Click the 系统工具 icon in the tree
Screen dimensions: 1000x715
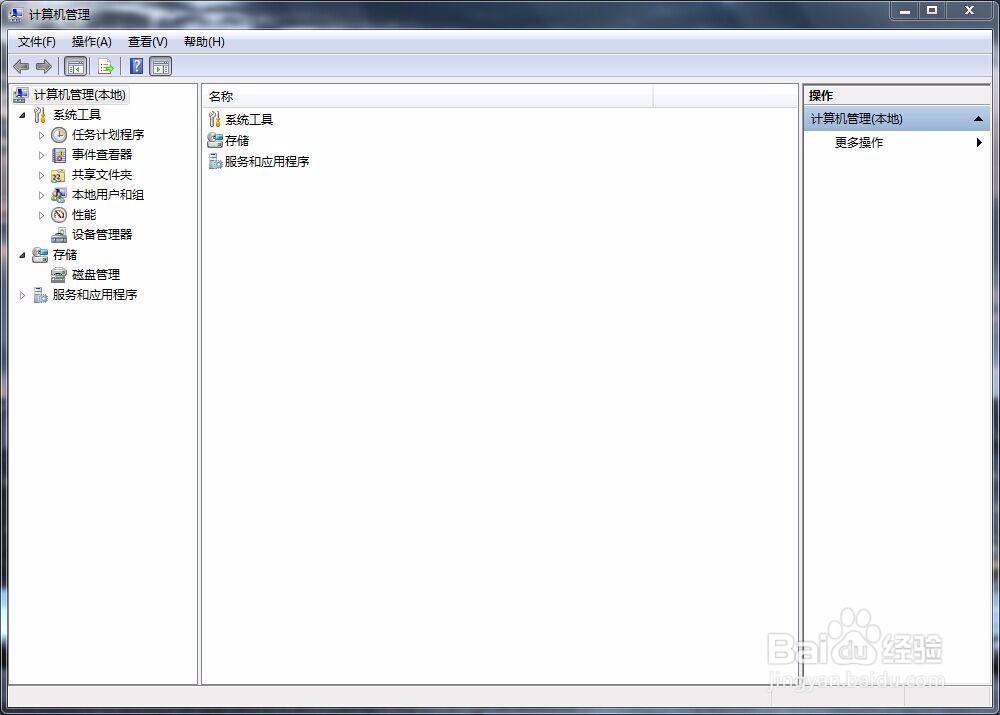coord(40,115)
